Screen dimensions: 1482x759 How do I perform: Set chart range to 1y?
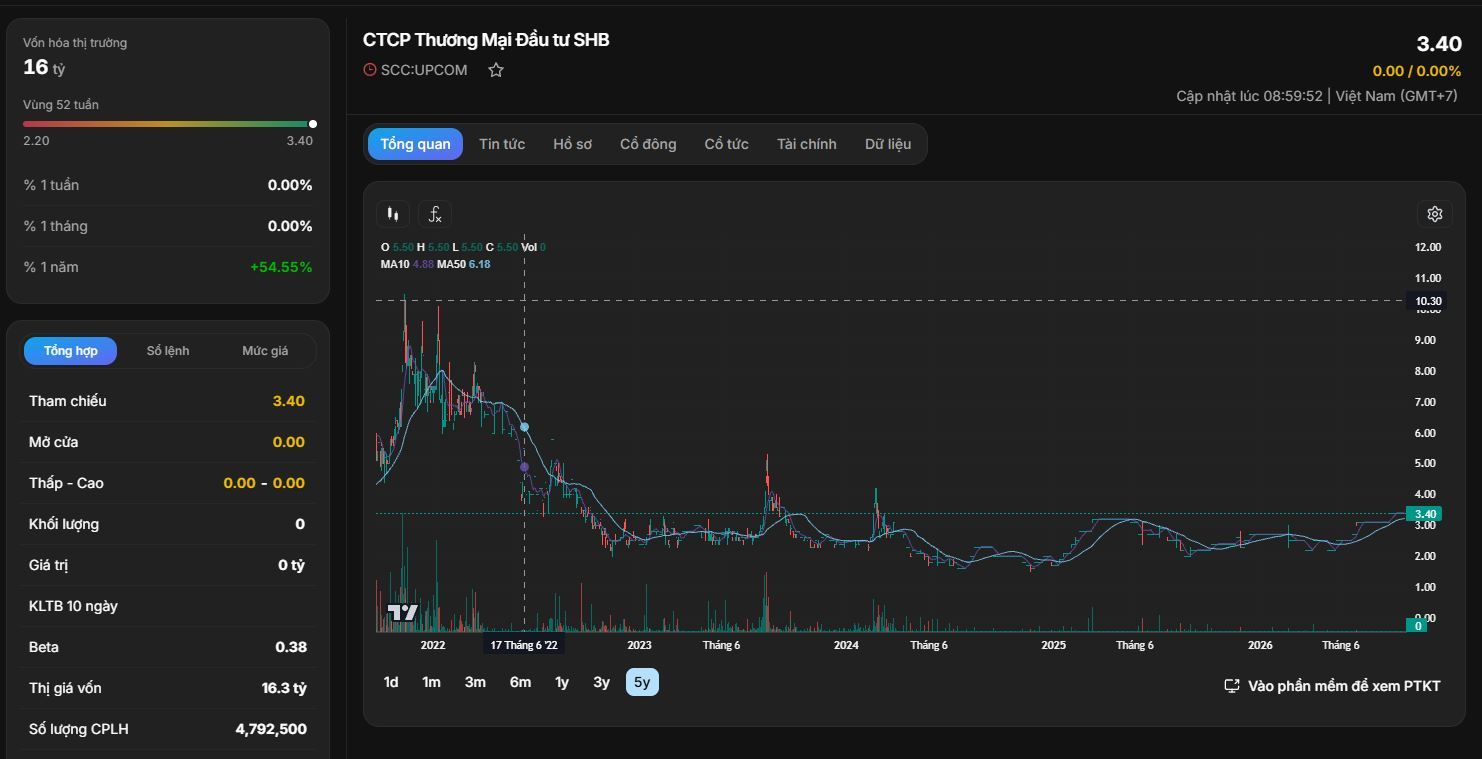tap(562, 682)
